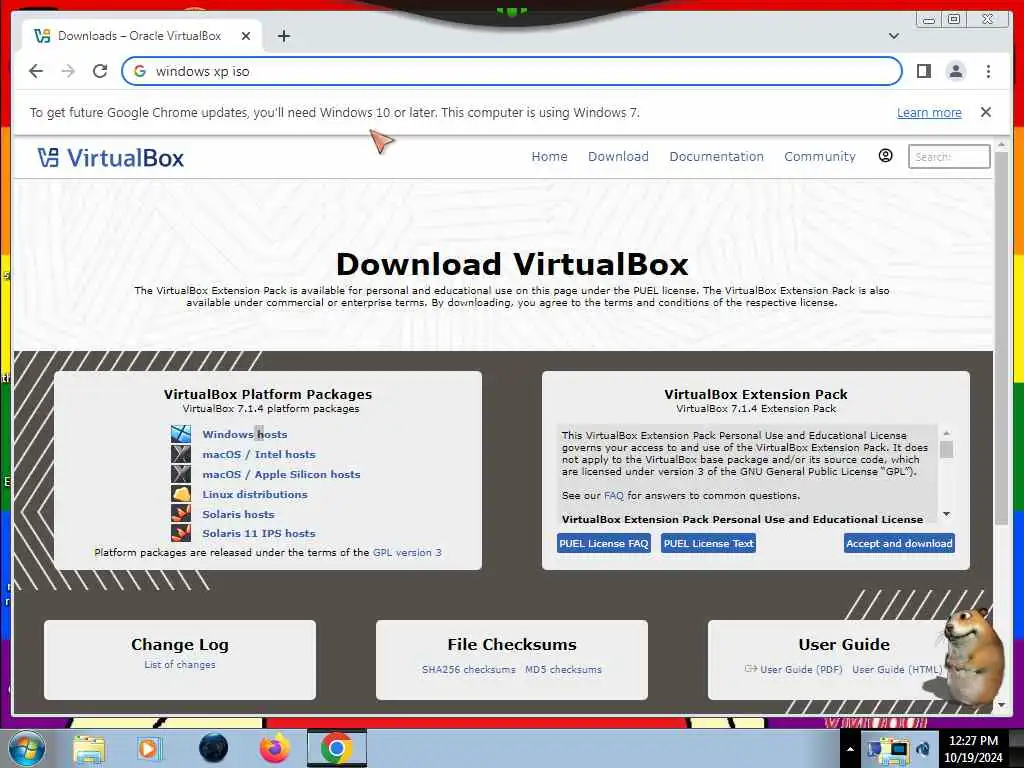Viewport: 1024px width, 768px height.
Task: Click the Solaris 11 IPS hosts icon
Action: coord(181,533)
